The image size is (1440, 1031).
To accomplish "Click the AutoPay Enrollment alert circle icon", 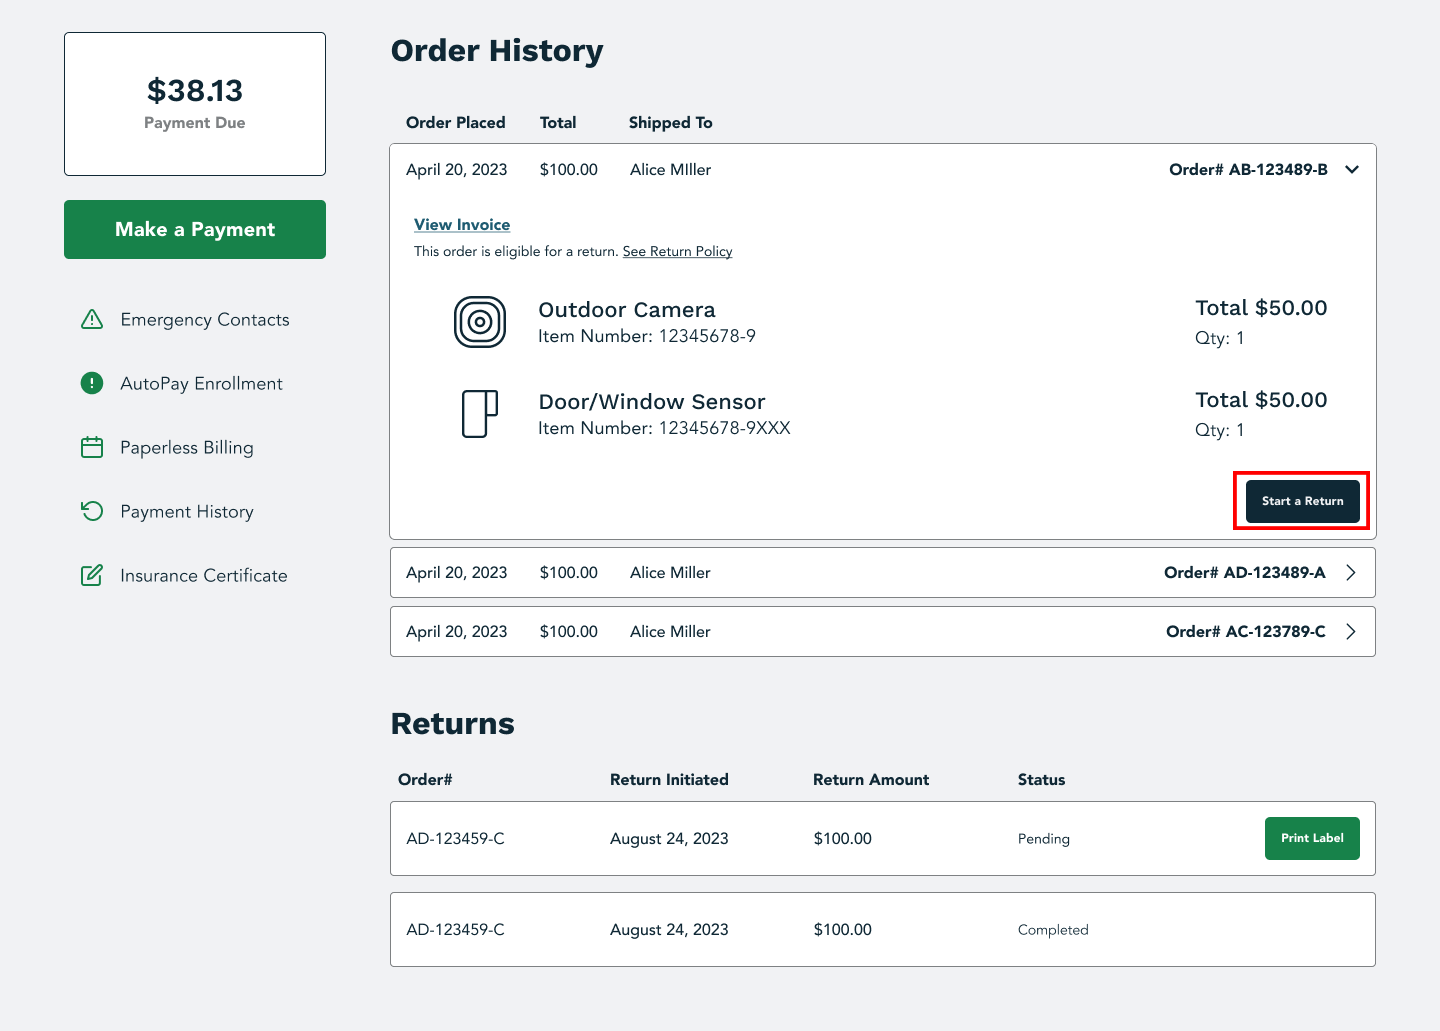I will coord(92,383).
